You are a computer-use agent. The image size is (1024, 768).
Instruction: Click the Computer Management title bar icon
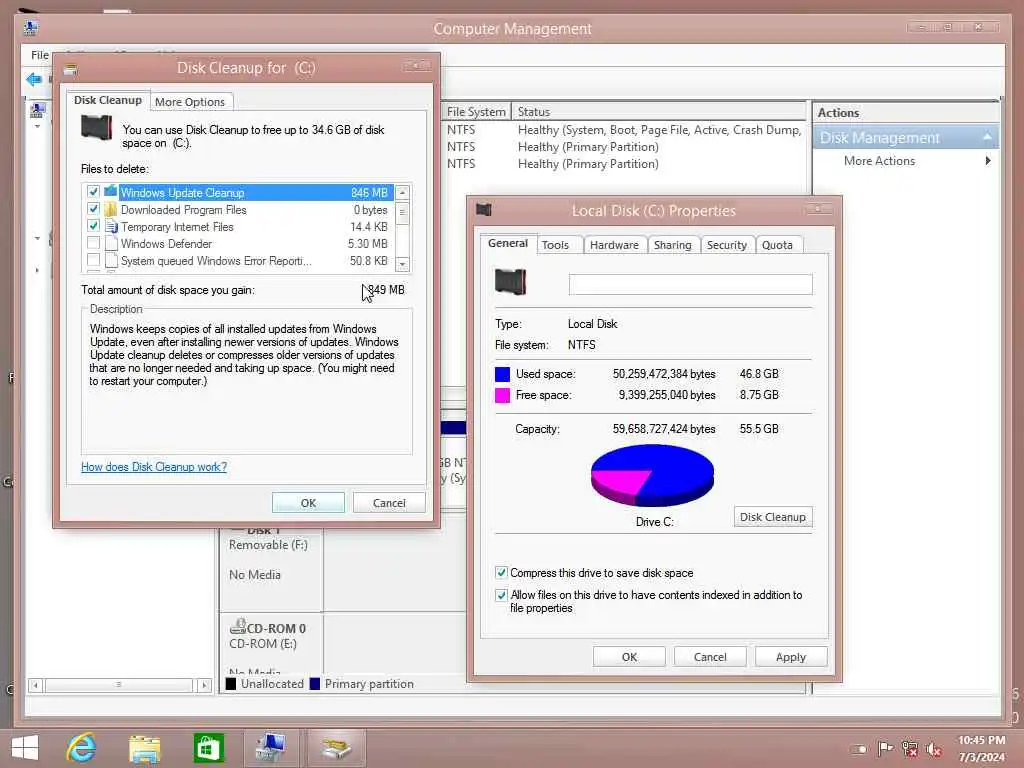click(31, 28)
